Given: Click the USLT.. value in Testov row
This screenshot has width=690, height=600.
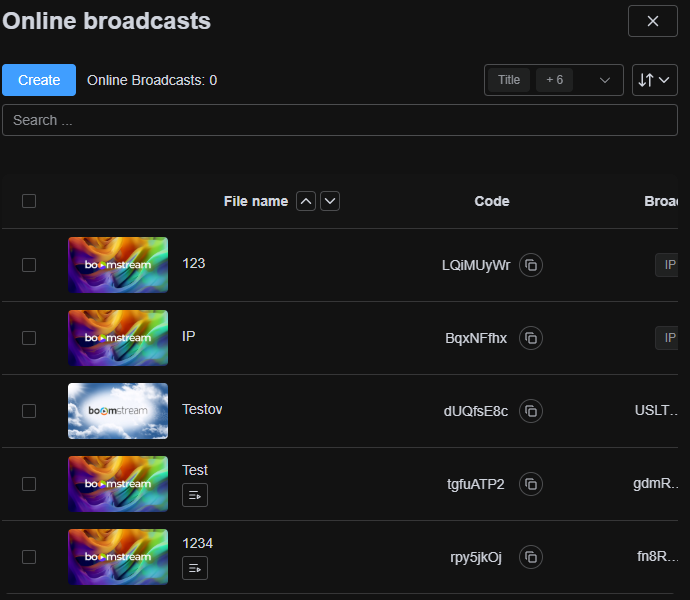Looking at the screenshot, I should pos(656,410).
